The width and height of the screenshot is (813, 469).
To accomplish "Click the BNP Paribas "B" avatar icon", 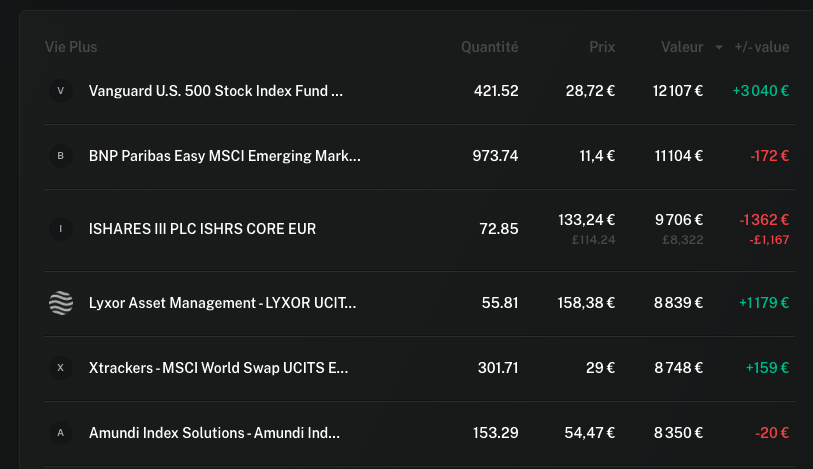I will pos(61,156).
